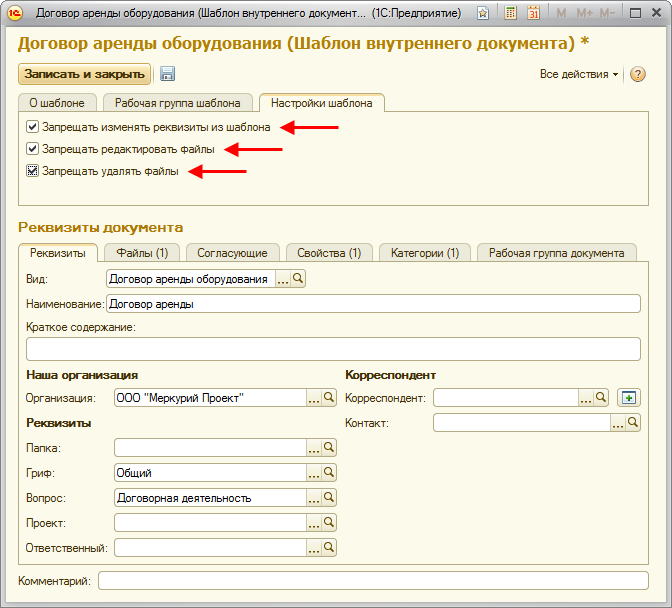This screenshot has height=608, width=672.
Task: Open the 'Файлы (1)' tab
Action: tap(141, 253)
